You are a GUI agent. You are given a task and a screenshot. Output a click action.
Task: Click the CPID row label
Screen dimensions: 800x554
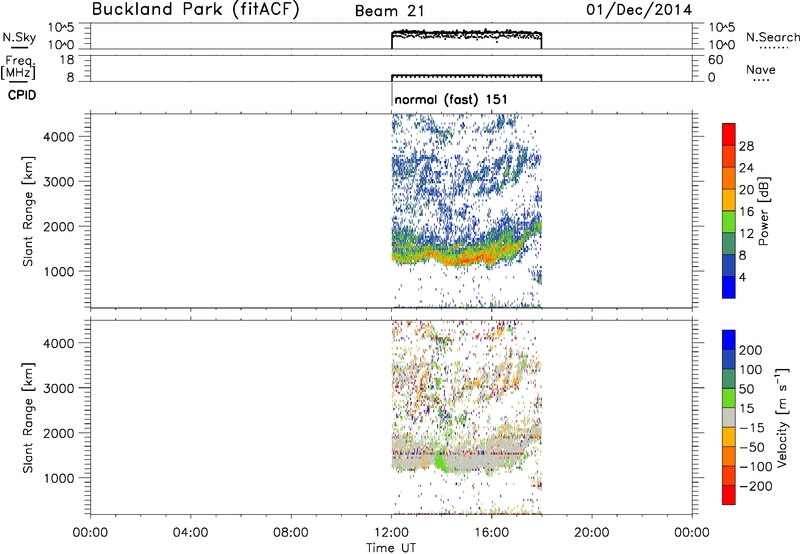point(22,95)
